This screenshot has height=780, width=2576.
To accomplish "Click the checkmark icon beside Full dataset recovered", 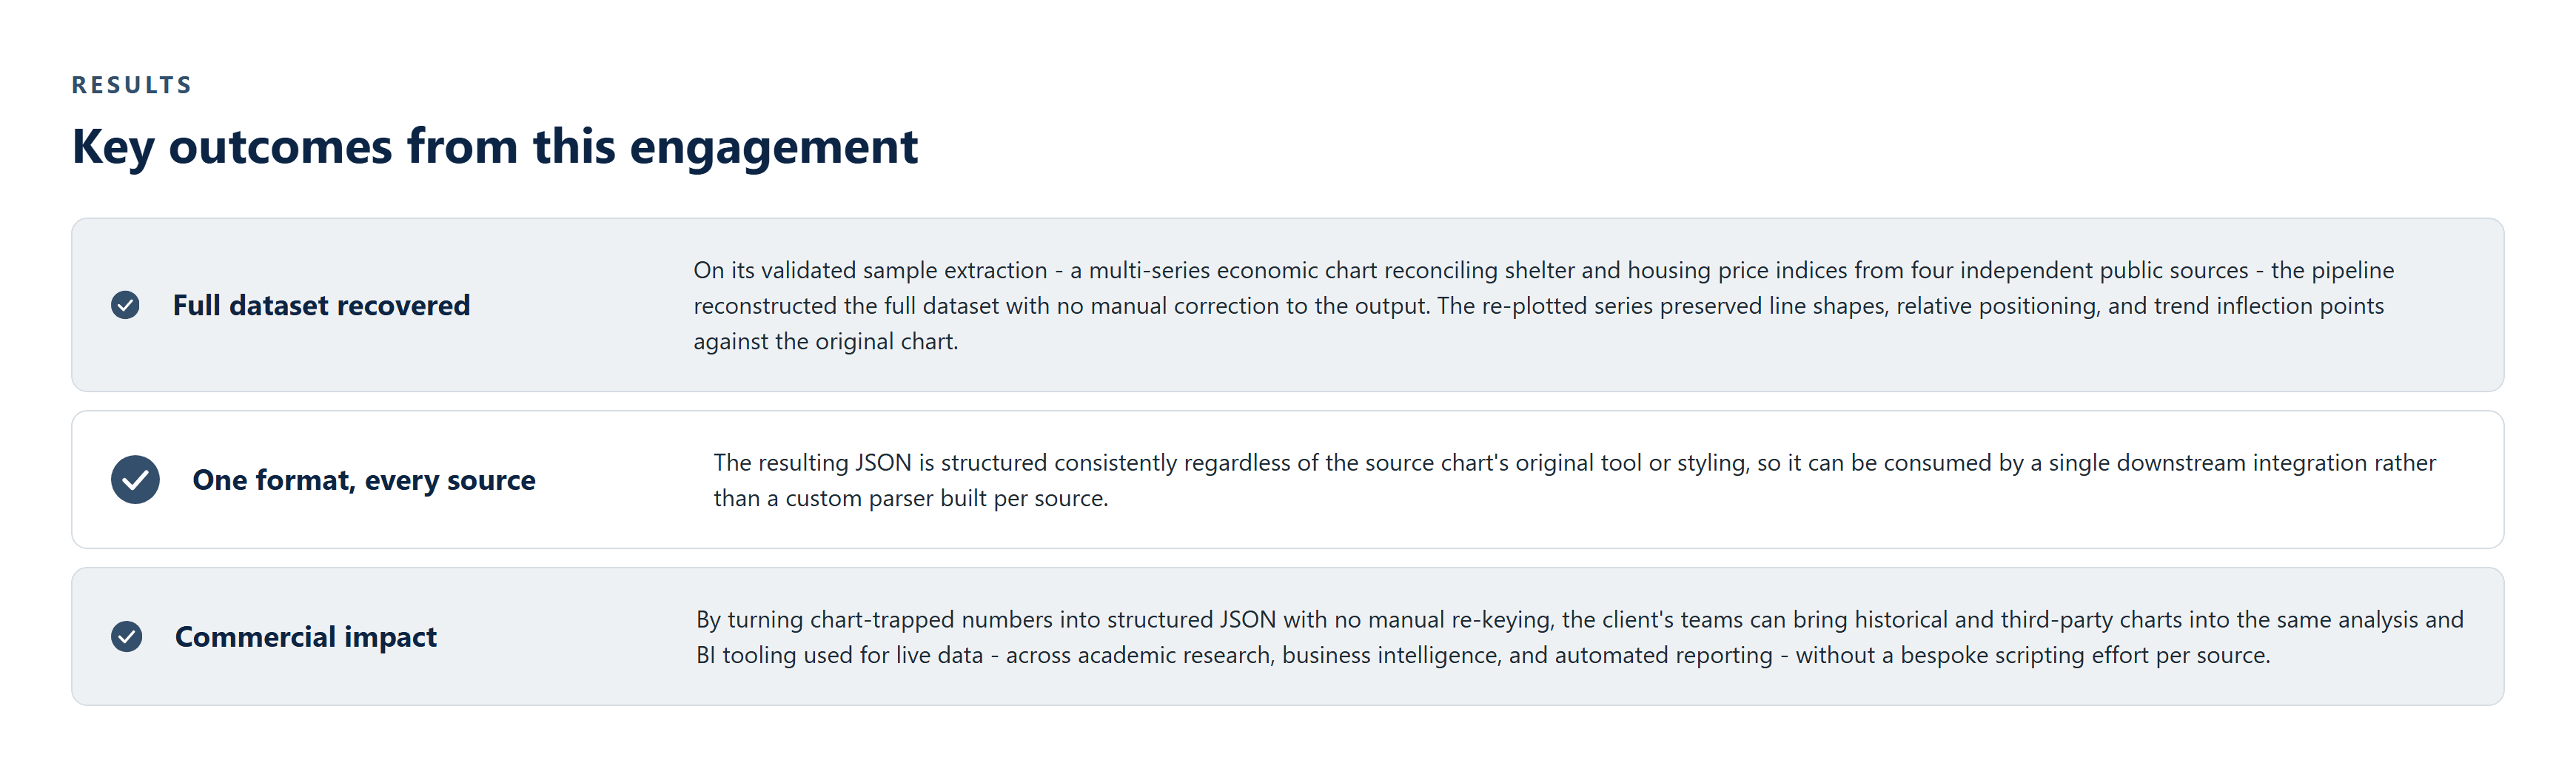I will (125, 305).
